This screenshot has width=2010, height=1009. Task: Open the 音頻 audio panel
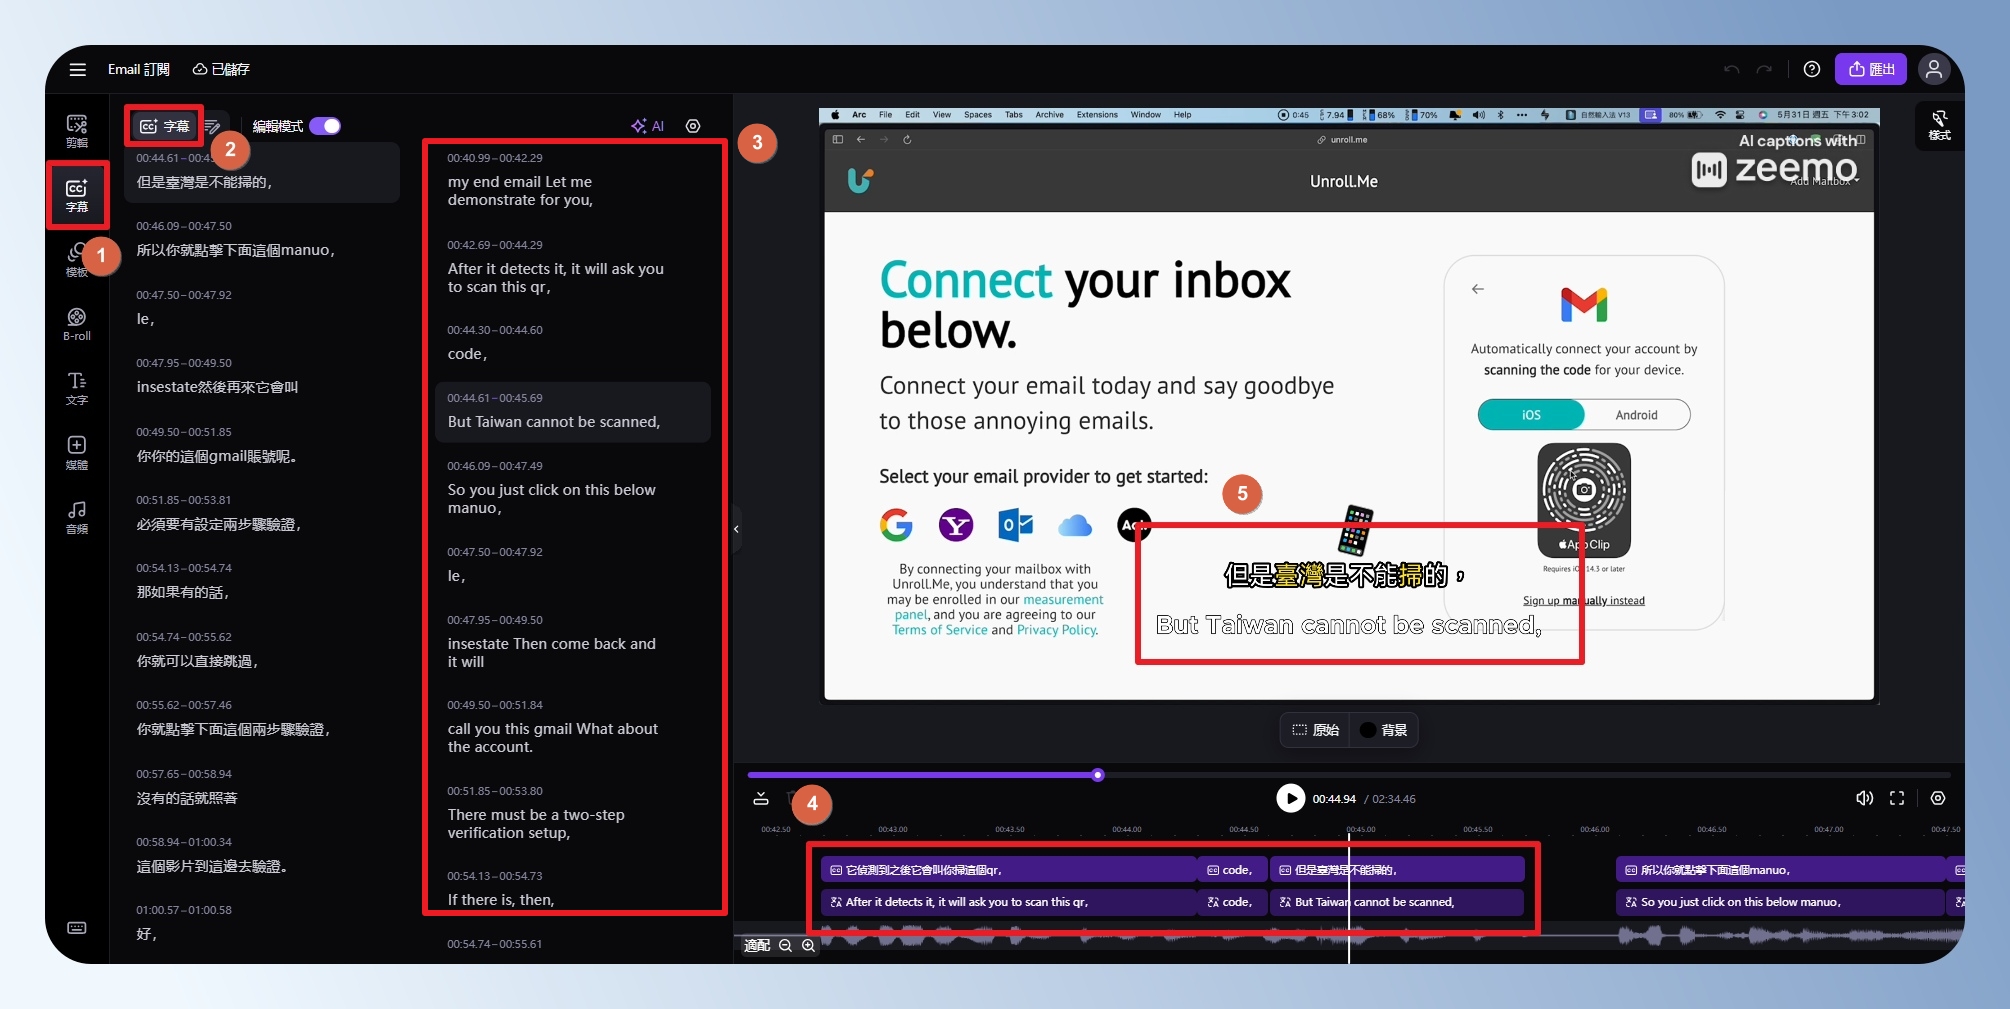[x=77, y=517]
